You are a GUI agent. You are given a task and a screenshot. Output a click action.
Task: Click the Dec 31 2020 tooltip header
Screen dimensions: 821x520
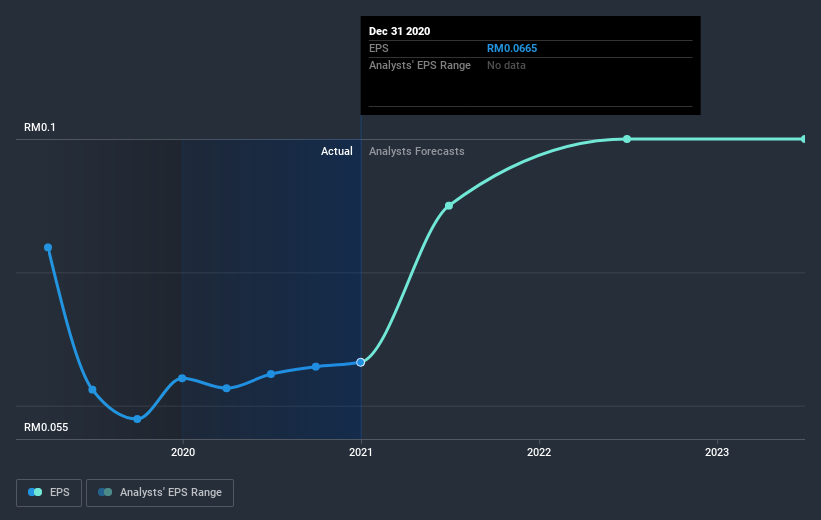(x=400, y=31)
